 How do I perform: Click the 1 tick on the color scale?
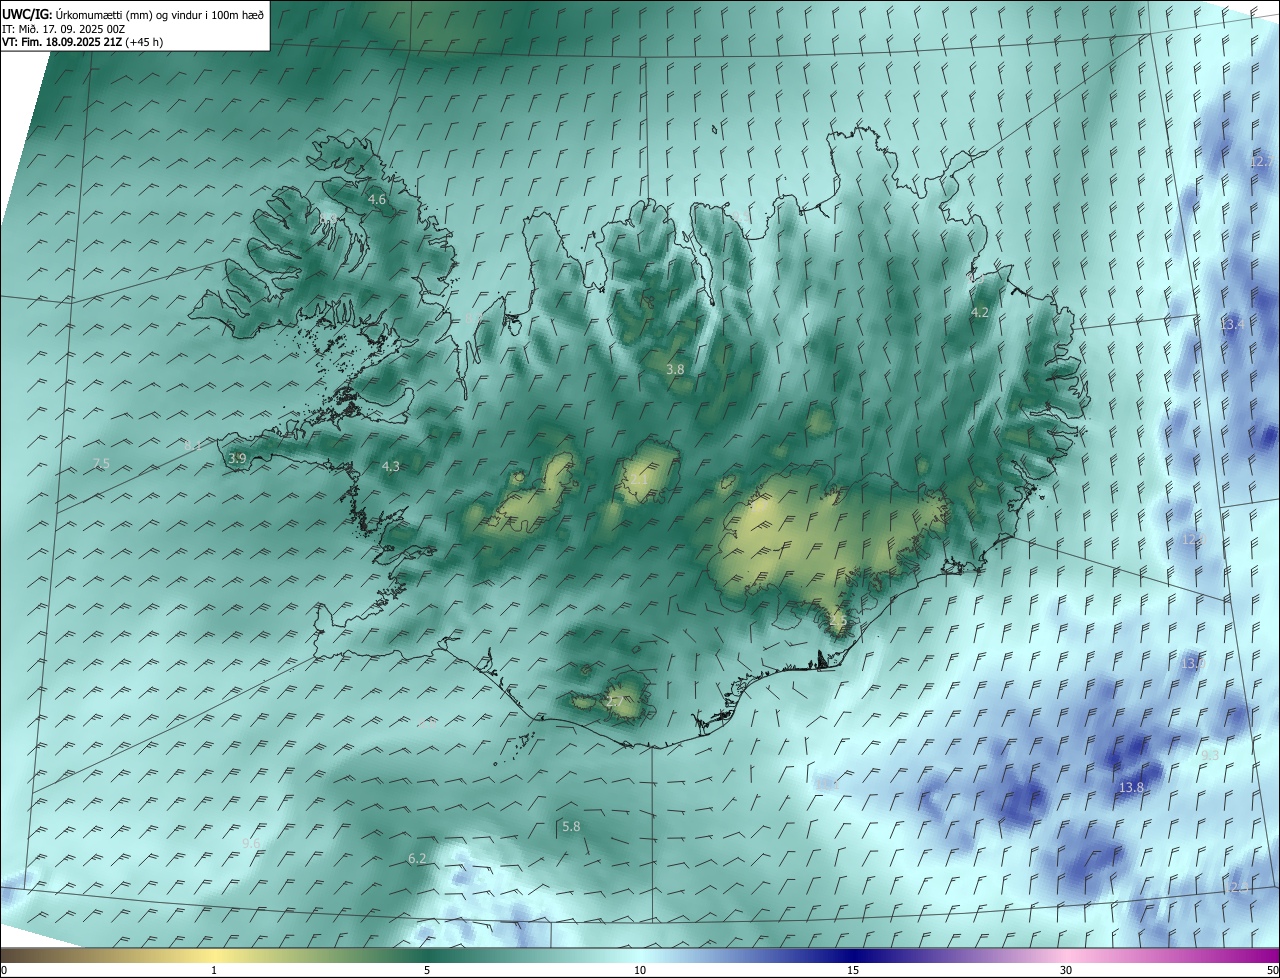[214, 970]
